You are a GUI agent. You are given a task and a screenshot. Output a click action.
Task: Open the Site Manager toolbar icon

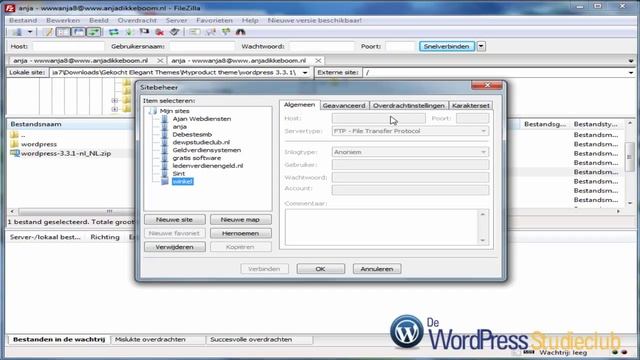pos(17,32)
